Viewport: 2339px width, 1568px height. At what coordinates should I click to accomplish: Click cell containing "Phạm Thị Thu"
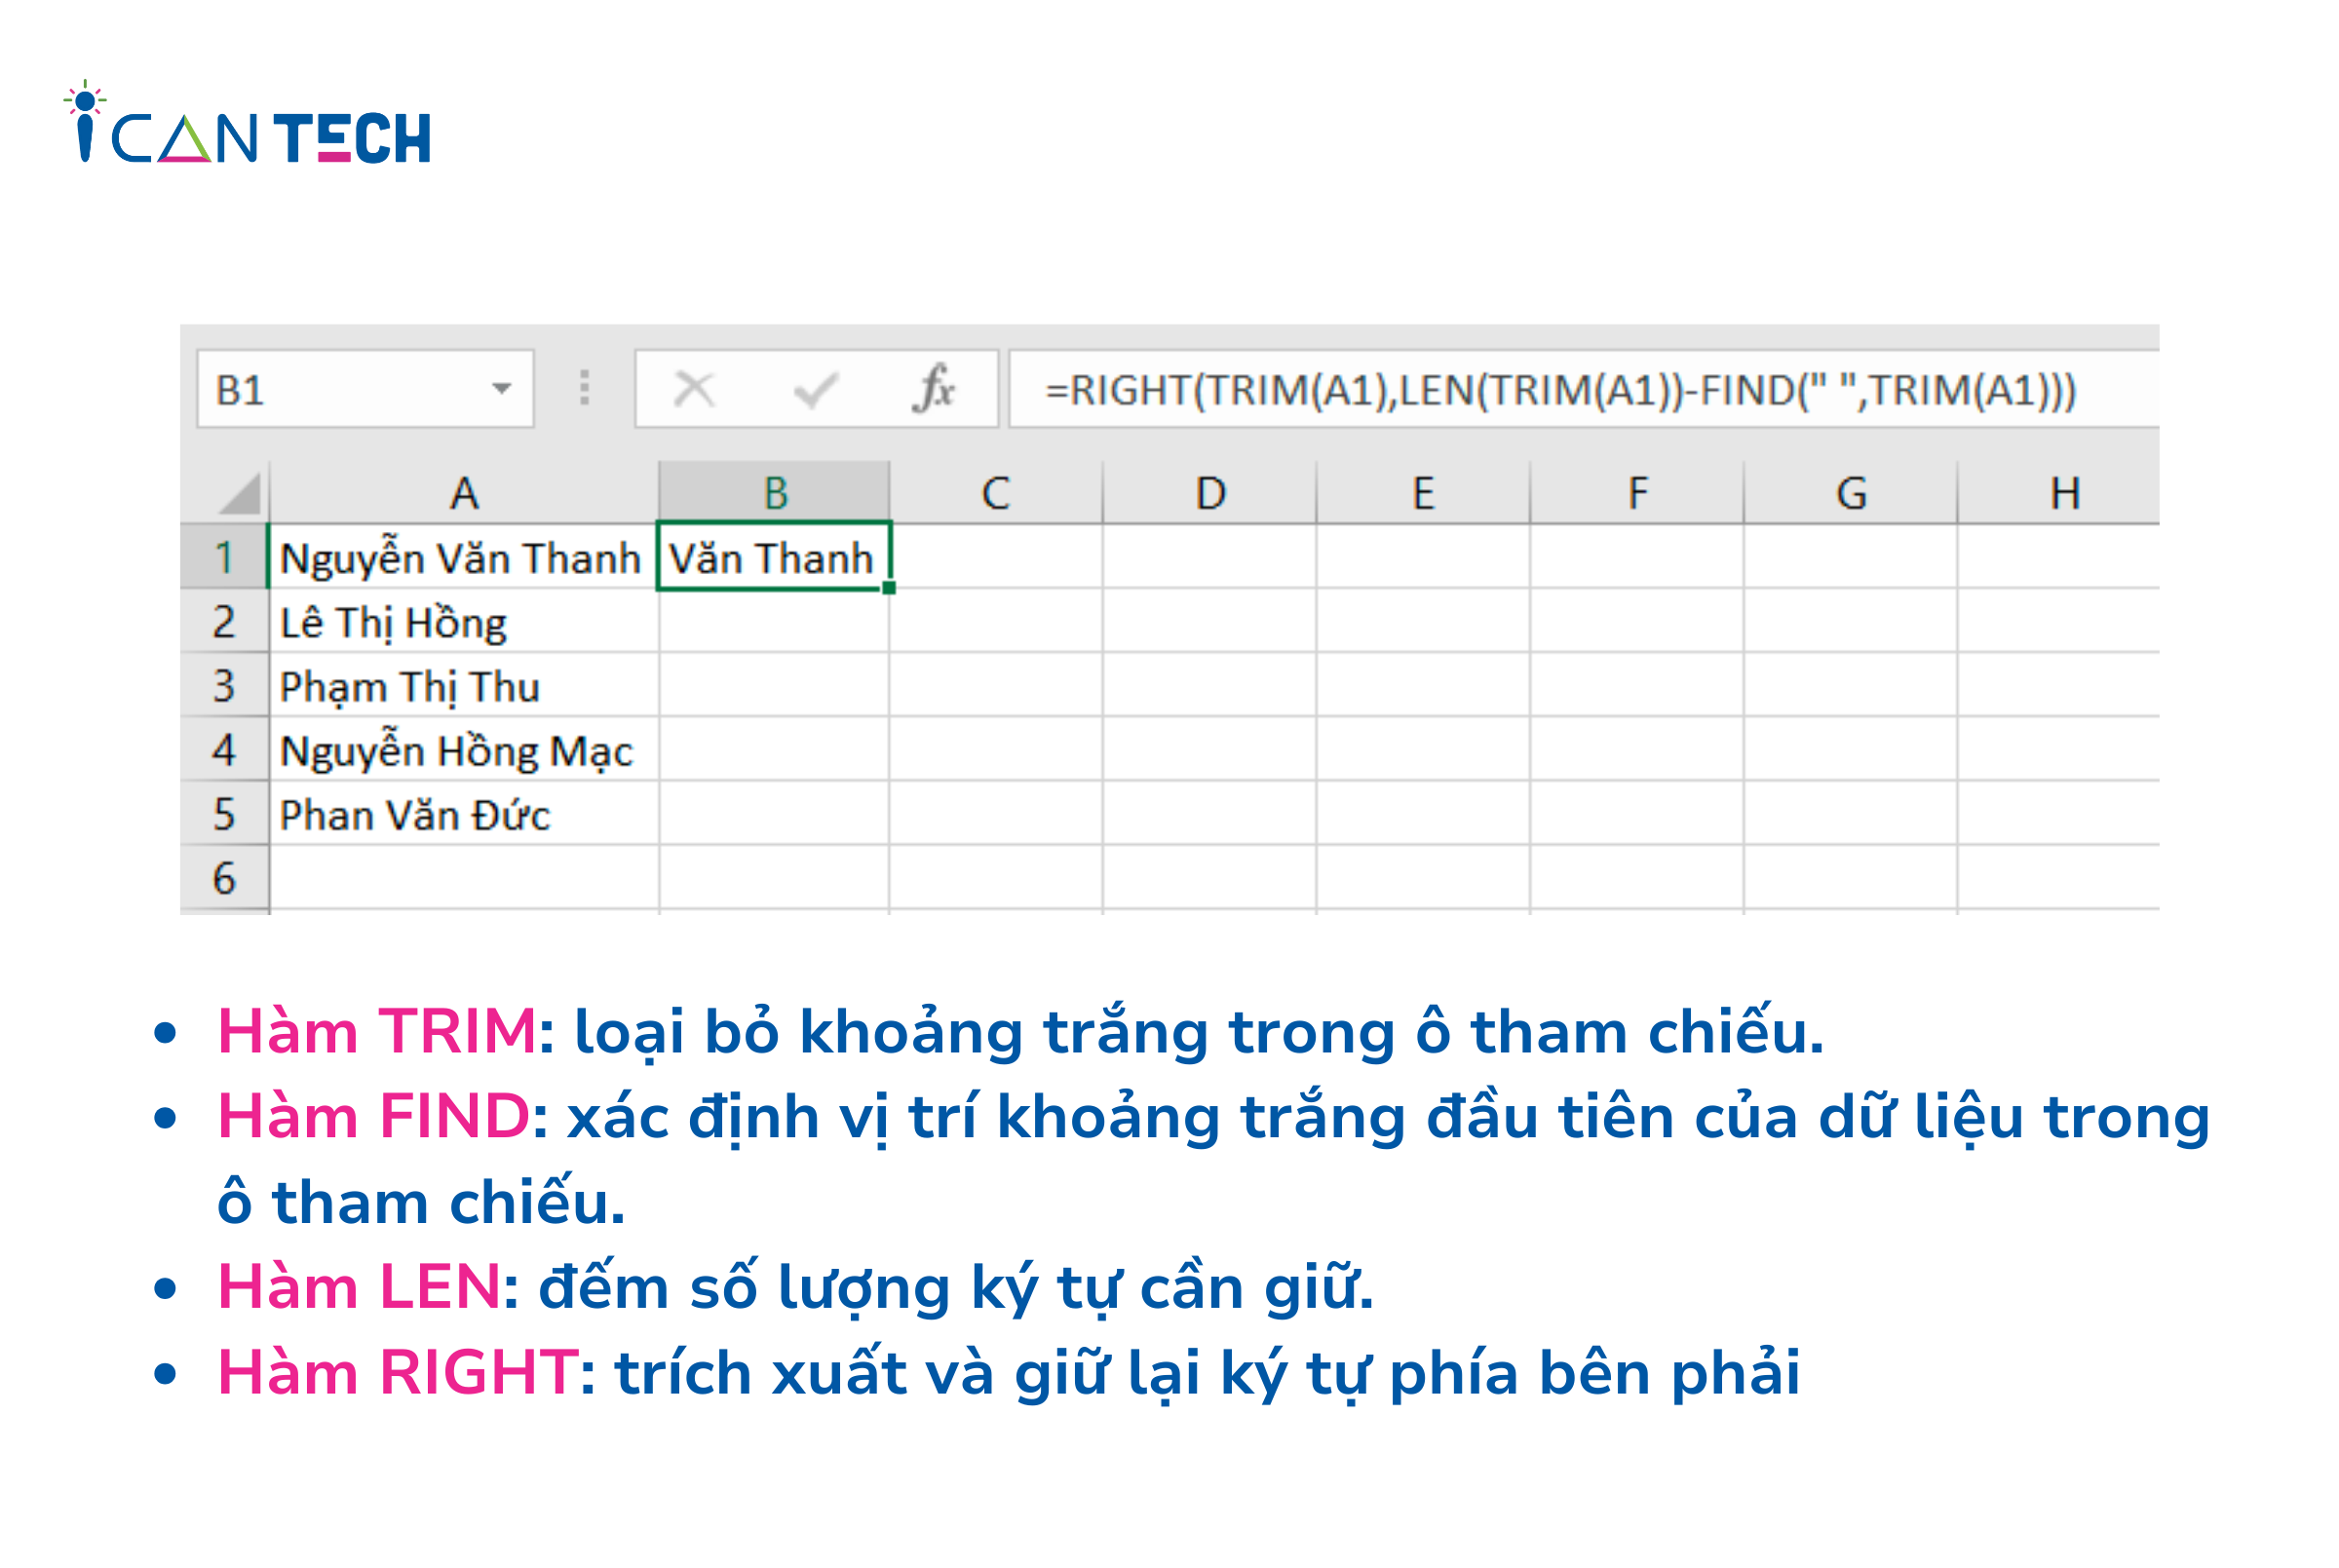tap(464, 685)
